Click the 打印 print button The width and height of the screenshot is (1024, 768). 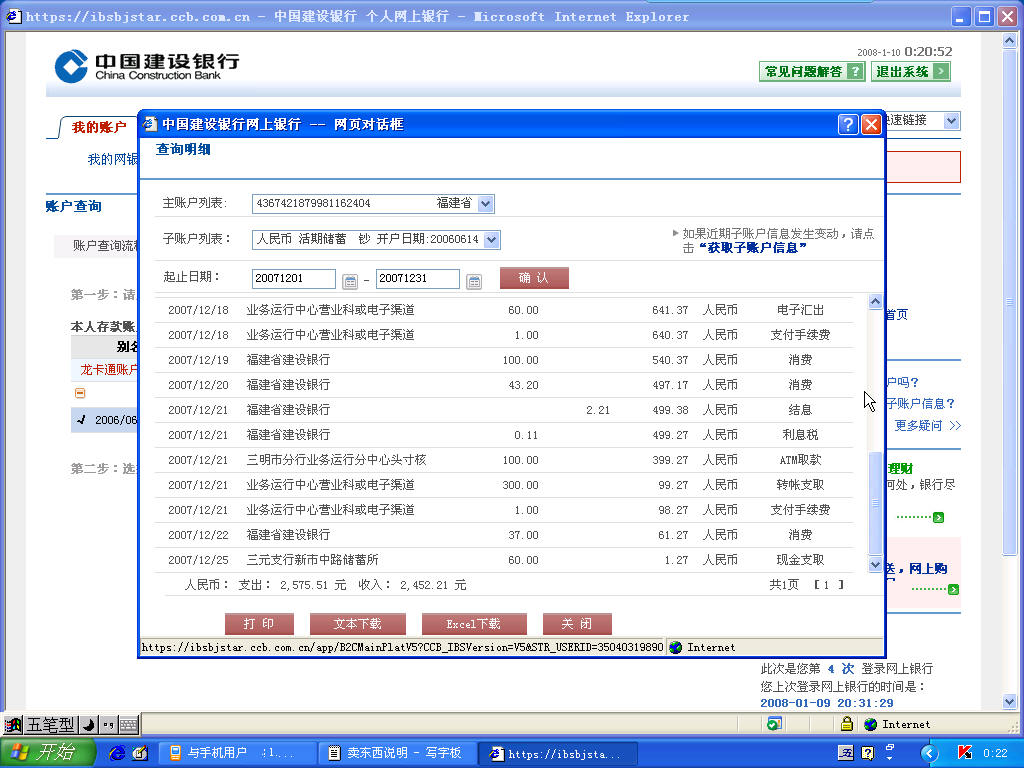pyautogui.click(x=259, y=624)
